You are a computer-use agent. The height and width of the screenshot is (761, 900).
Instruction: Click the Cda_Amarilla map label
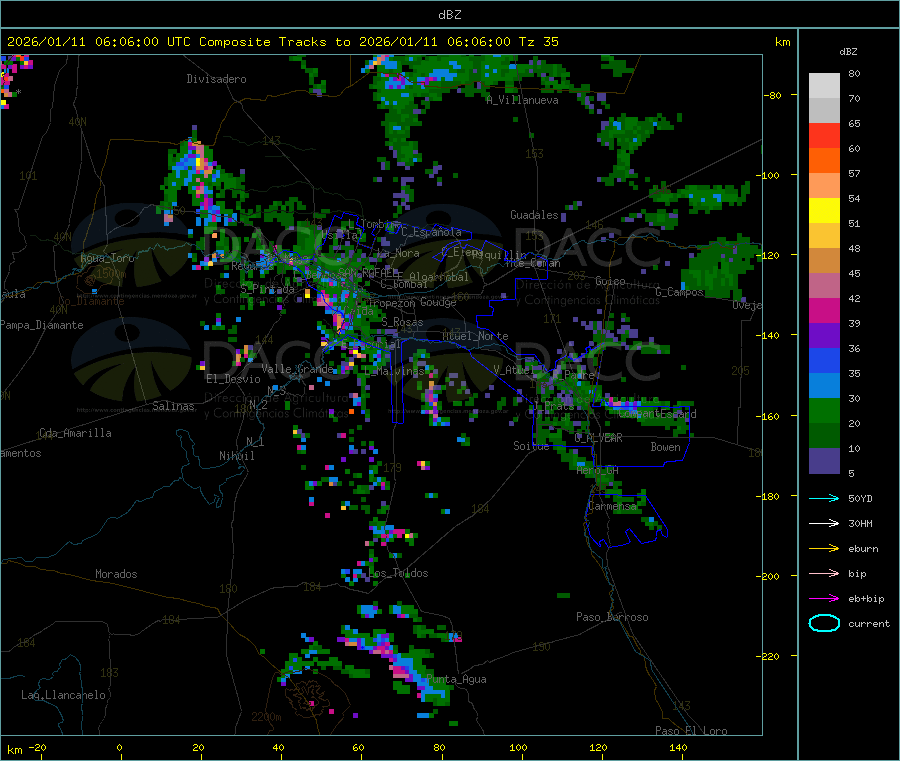(75, 433)
